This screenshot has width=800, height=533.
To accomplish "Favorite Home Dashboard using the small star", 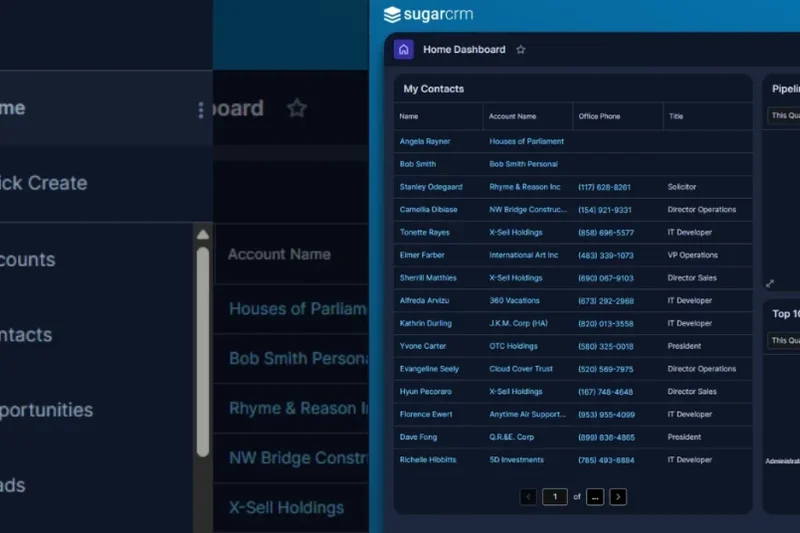I will (x=520, y=50).
